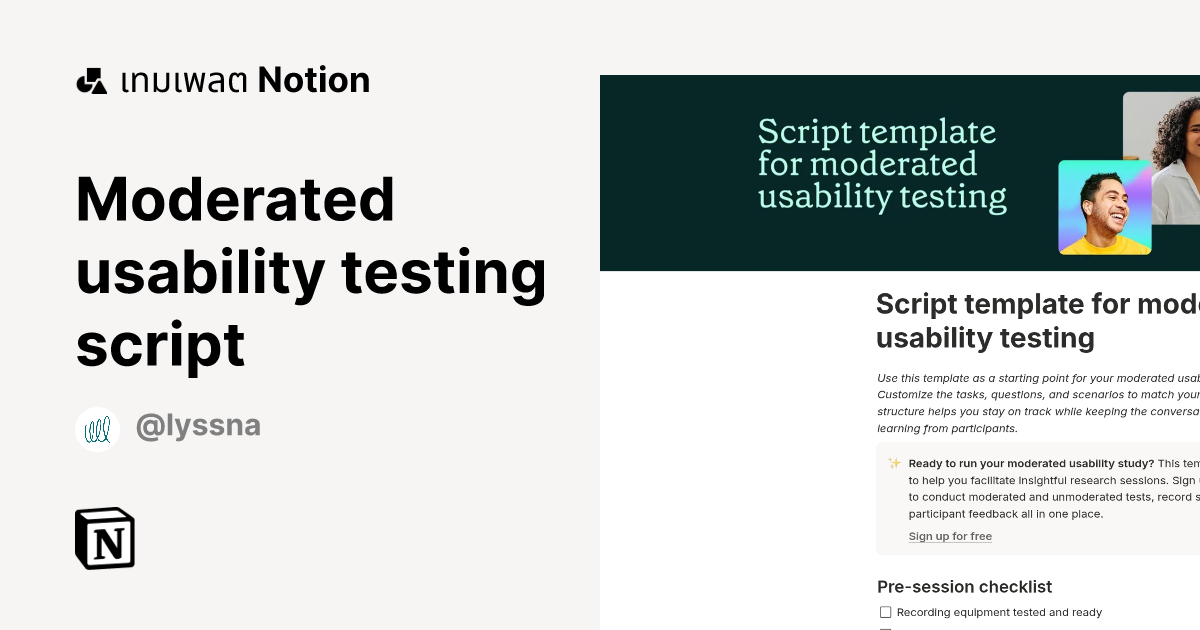The height and width of the screenshot is (630, 1200).
Task: Click the smiling man's photo thumbnail
Action: (x=1104, y=207)
